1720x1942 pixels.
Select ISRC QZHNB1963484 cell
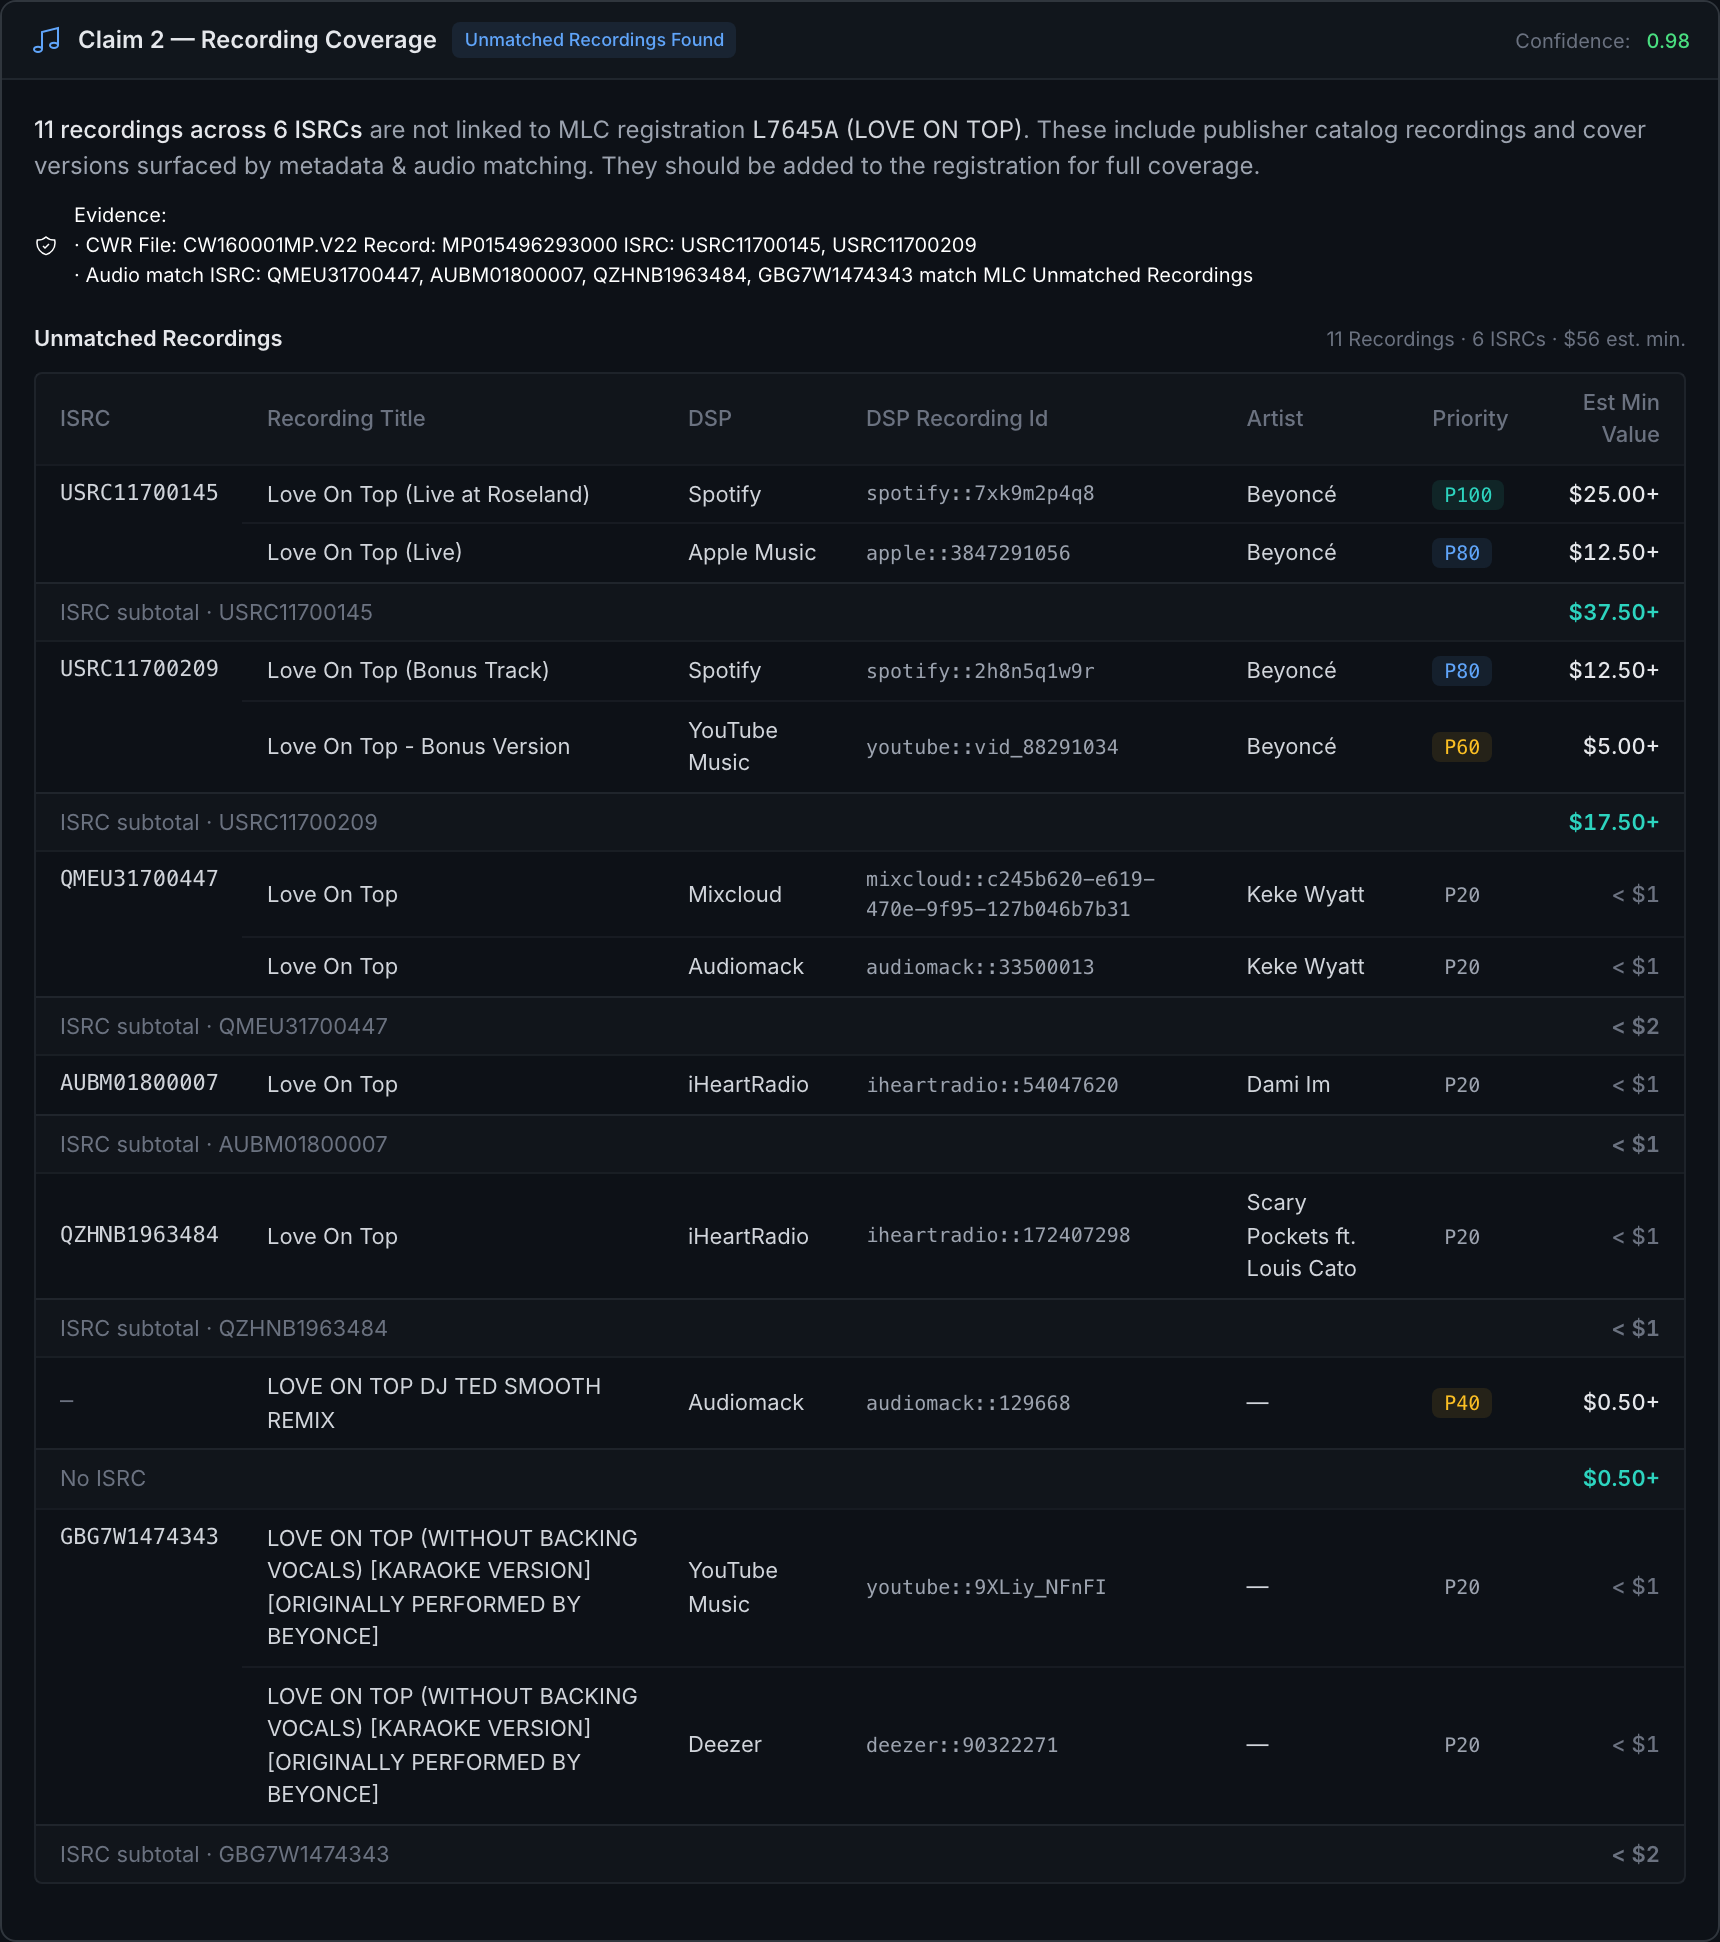point(139,1235)
